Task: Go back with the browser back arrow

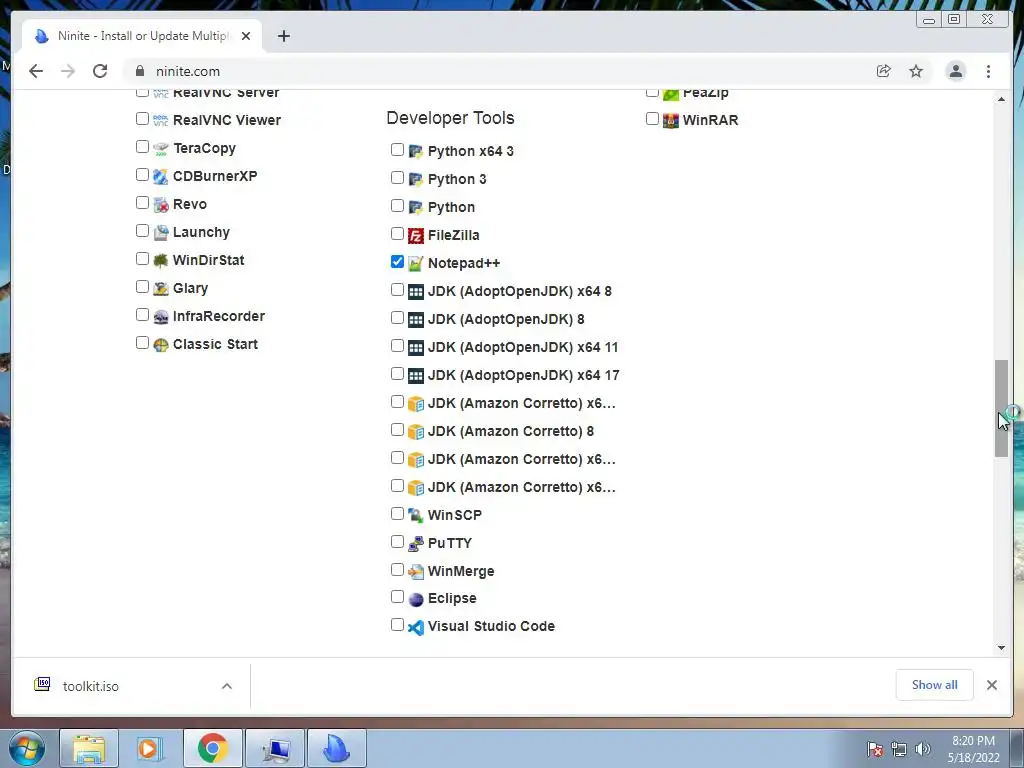Action: click(x=36, y=71)
